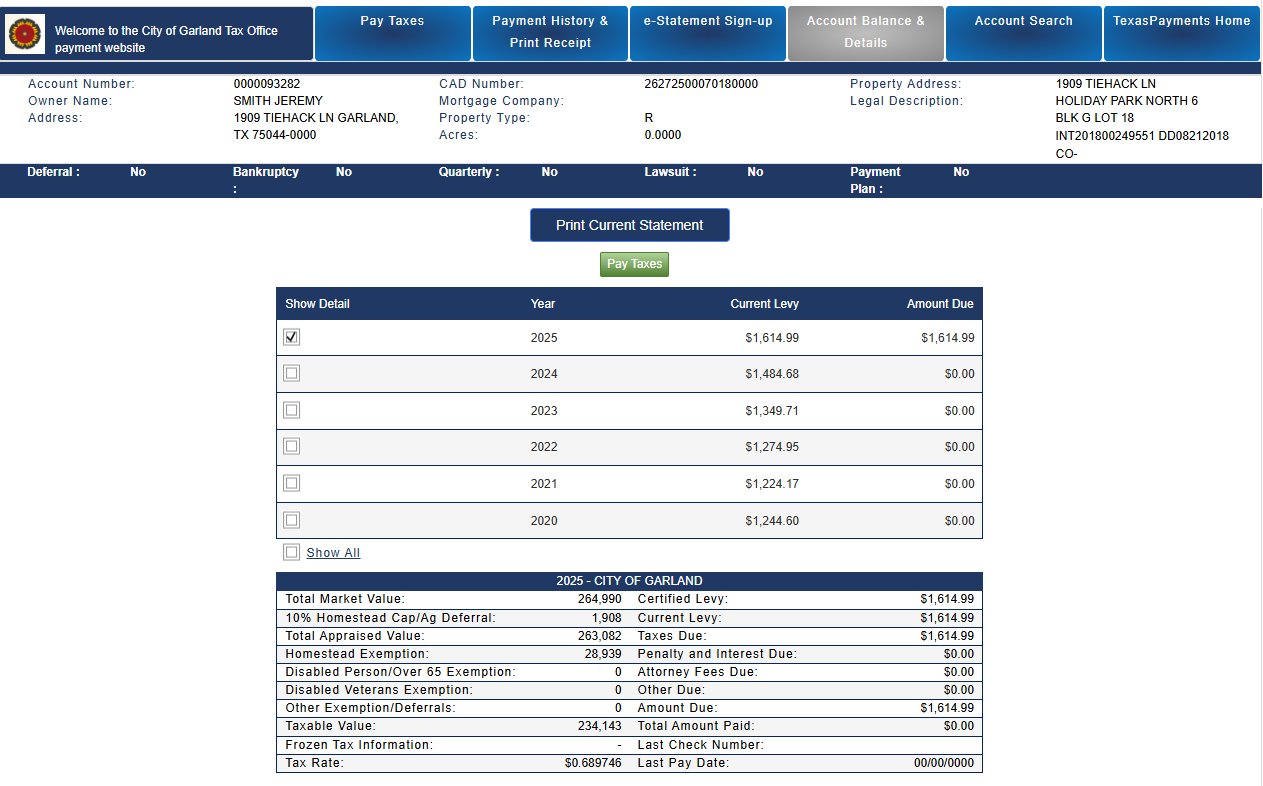Select the 2020 detail checkbox
This screenshot has height=786, width=1263.
(x=291, y=520)
